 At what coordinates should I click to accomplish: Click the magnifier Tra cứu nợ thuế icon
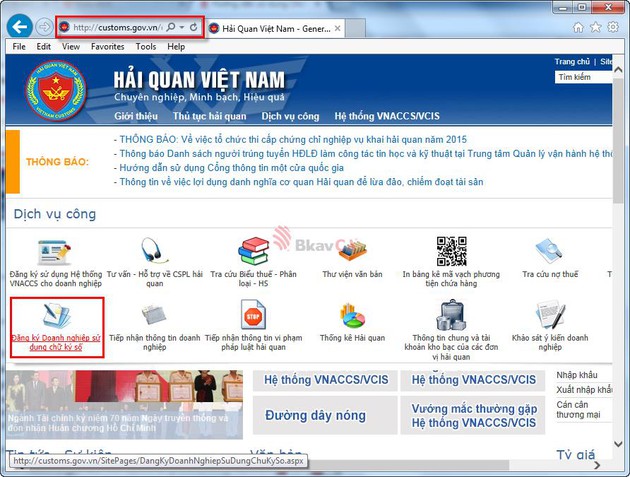coord(549,251)
